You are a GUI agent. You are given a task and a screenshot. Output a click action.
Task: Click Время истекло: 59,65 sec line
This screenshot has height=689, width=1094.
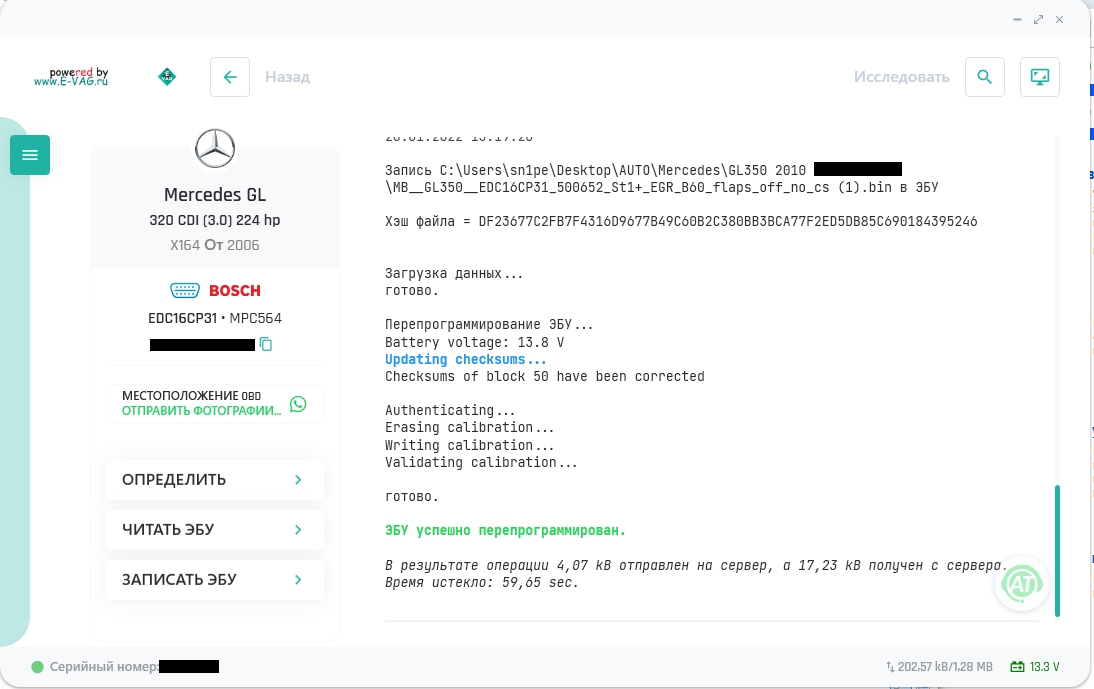pos(481,582)
